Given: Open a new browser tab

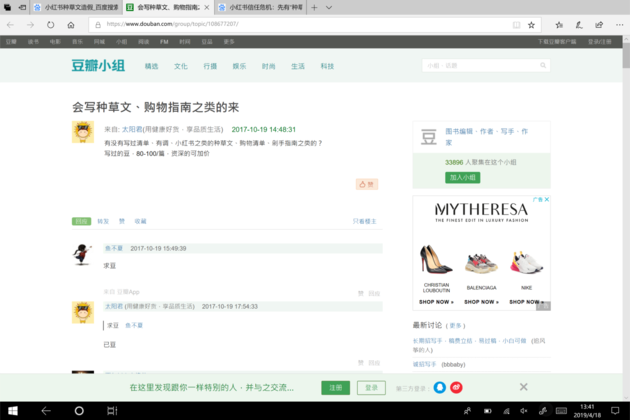Looking at the screenshot, I should [x=314, y=7].
